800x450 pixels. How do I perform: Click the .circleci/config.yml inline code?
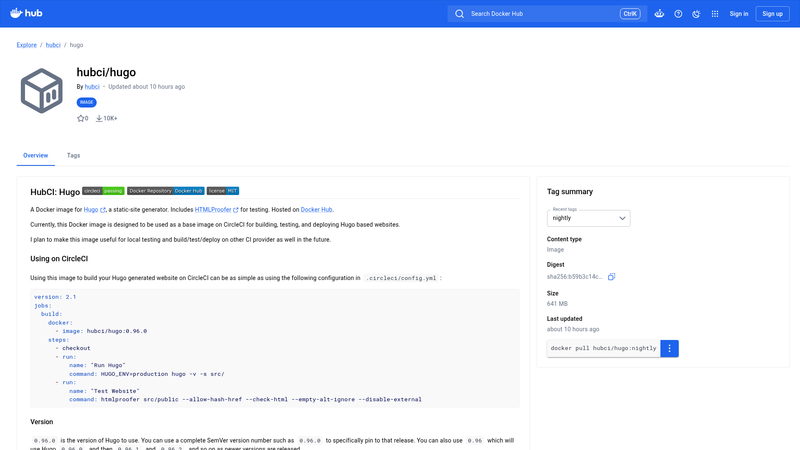point(403,278)
